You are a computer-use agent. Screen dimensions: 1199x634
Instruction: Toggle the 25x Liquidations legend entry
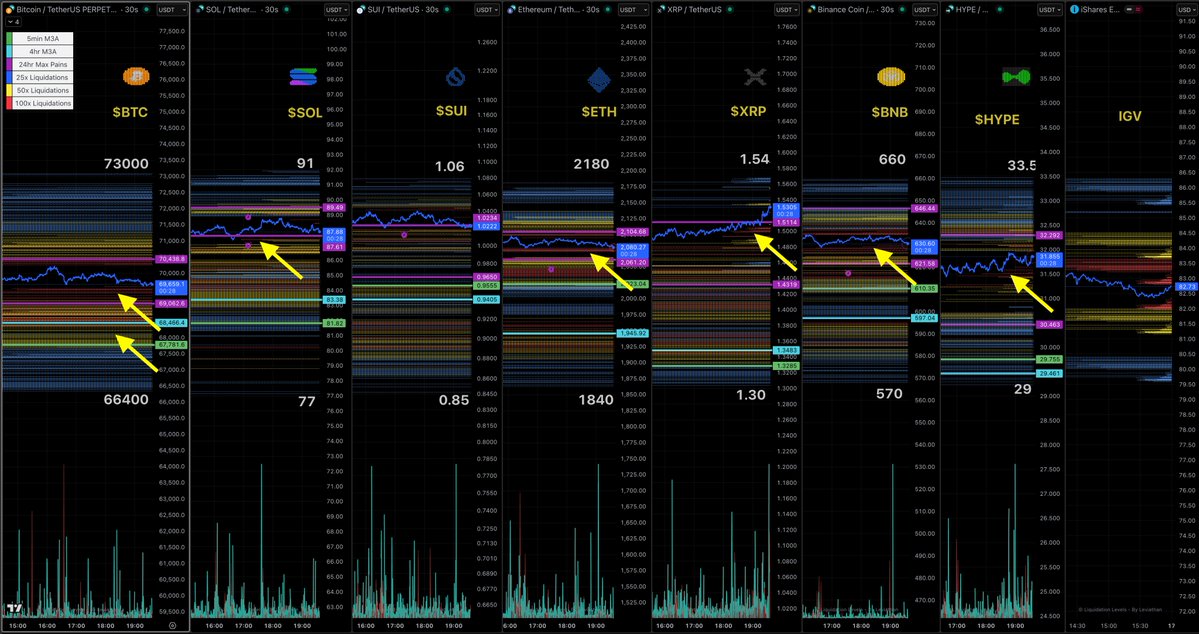[42, 77]
